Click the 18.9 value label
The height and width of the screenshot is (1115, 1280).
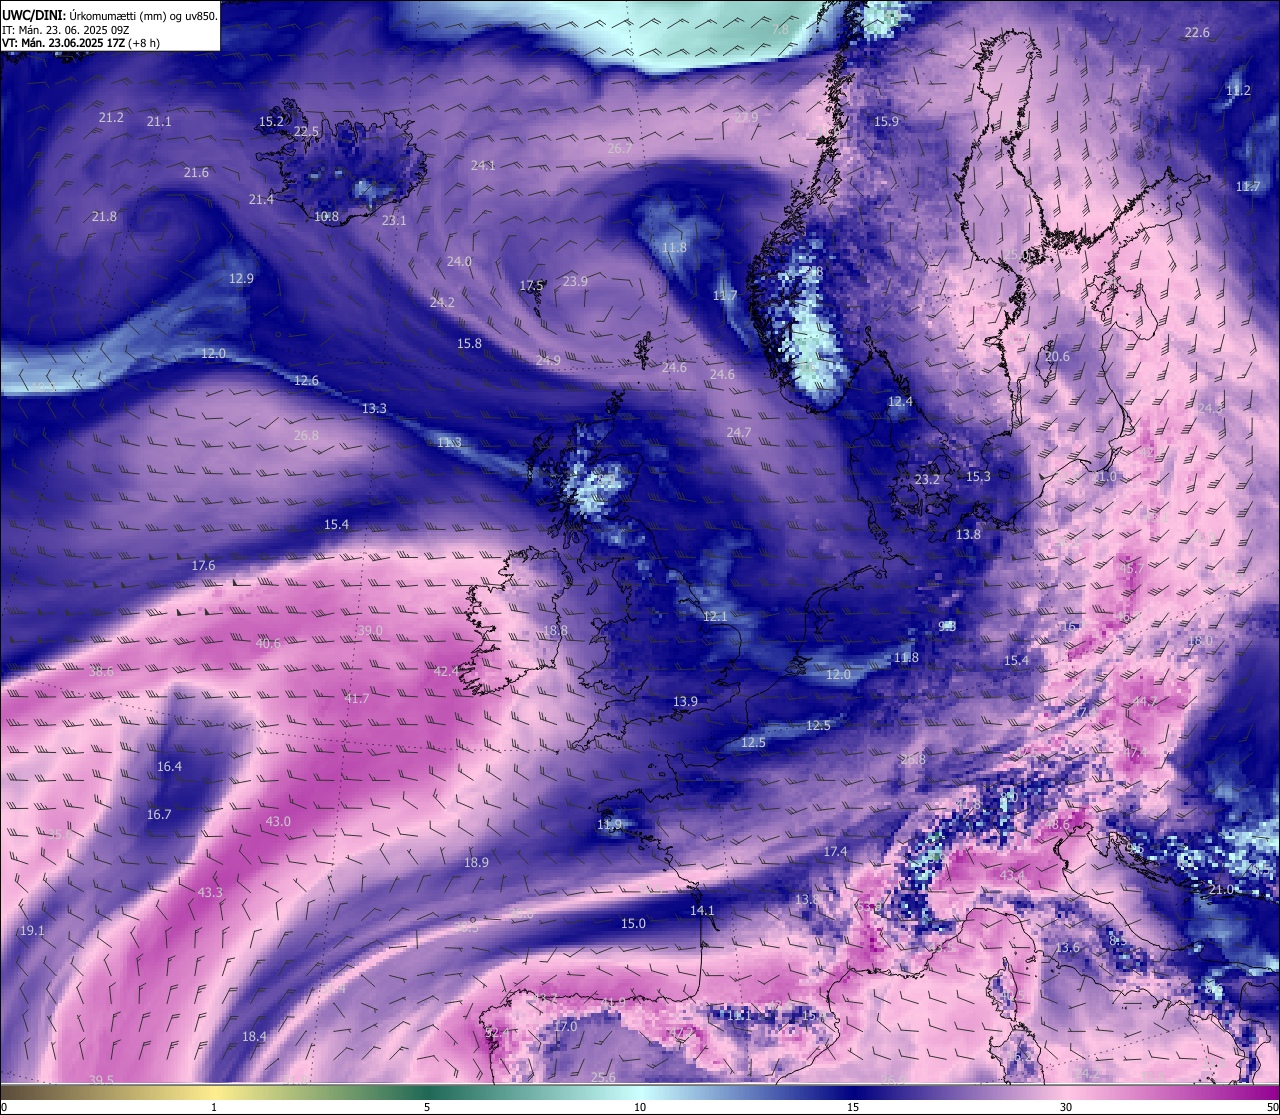476,863
